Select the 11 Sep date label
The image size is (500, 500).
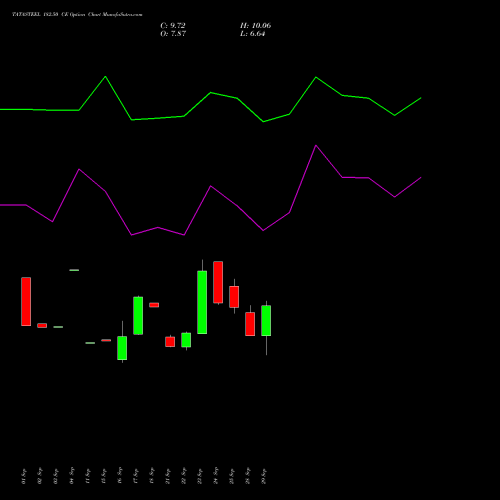point(88,476)
